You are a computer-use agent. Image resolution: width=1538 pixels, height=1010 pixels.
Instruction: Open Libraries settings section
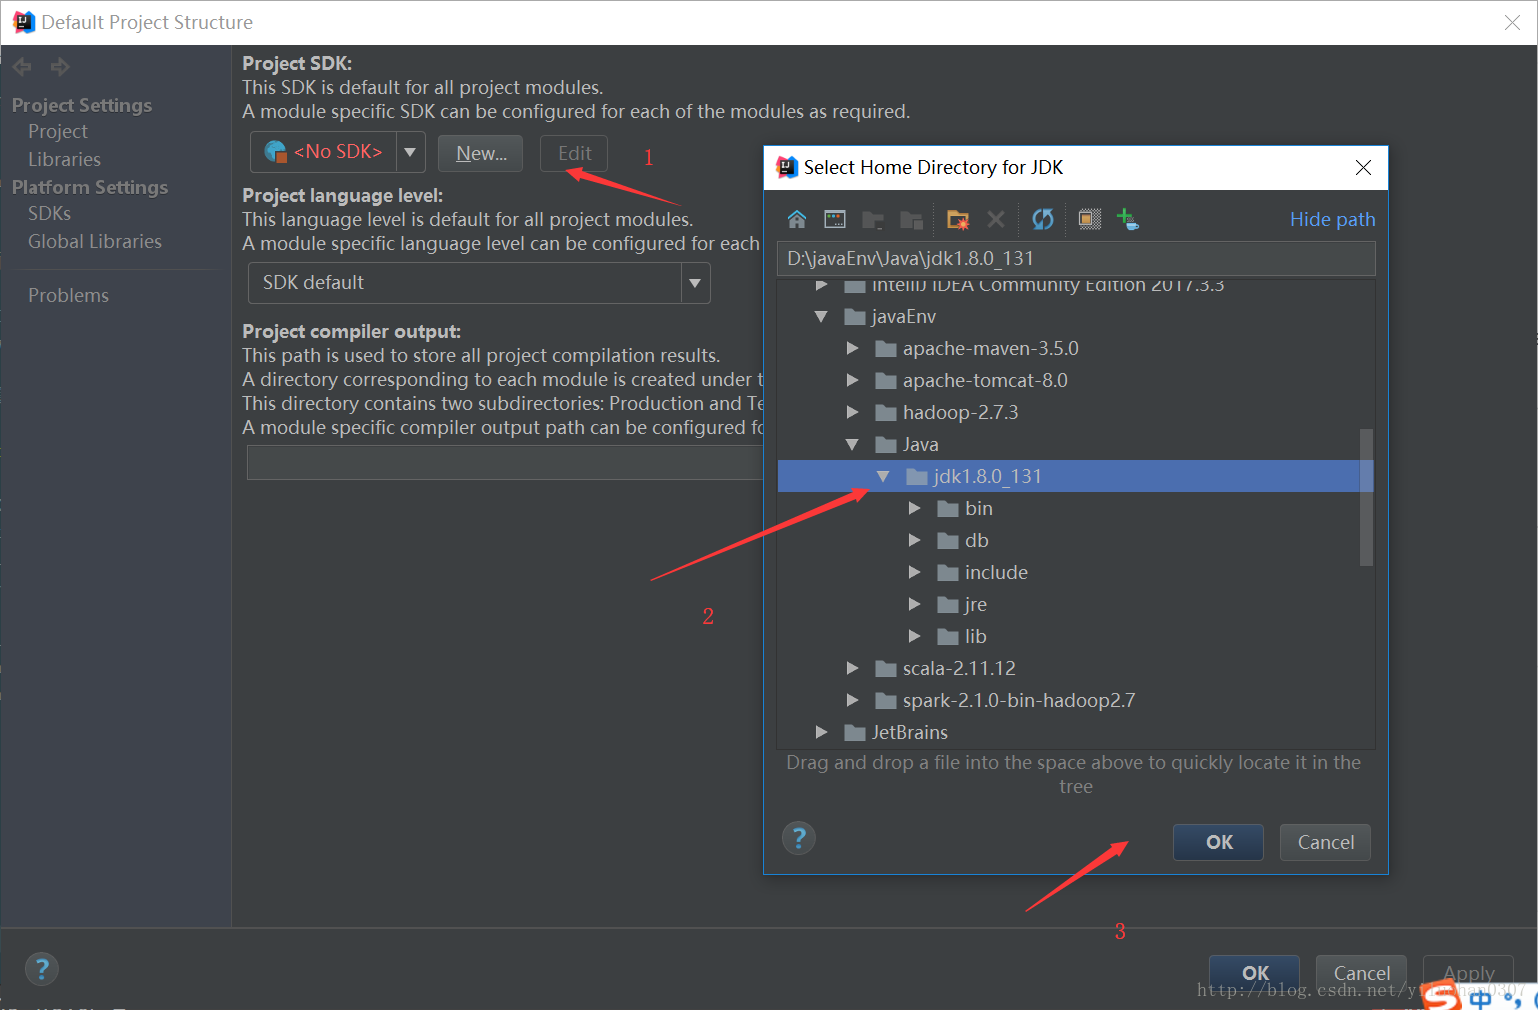(64, 160)
